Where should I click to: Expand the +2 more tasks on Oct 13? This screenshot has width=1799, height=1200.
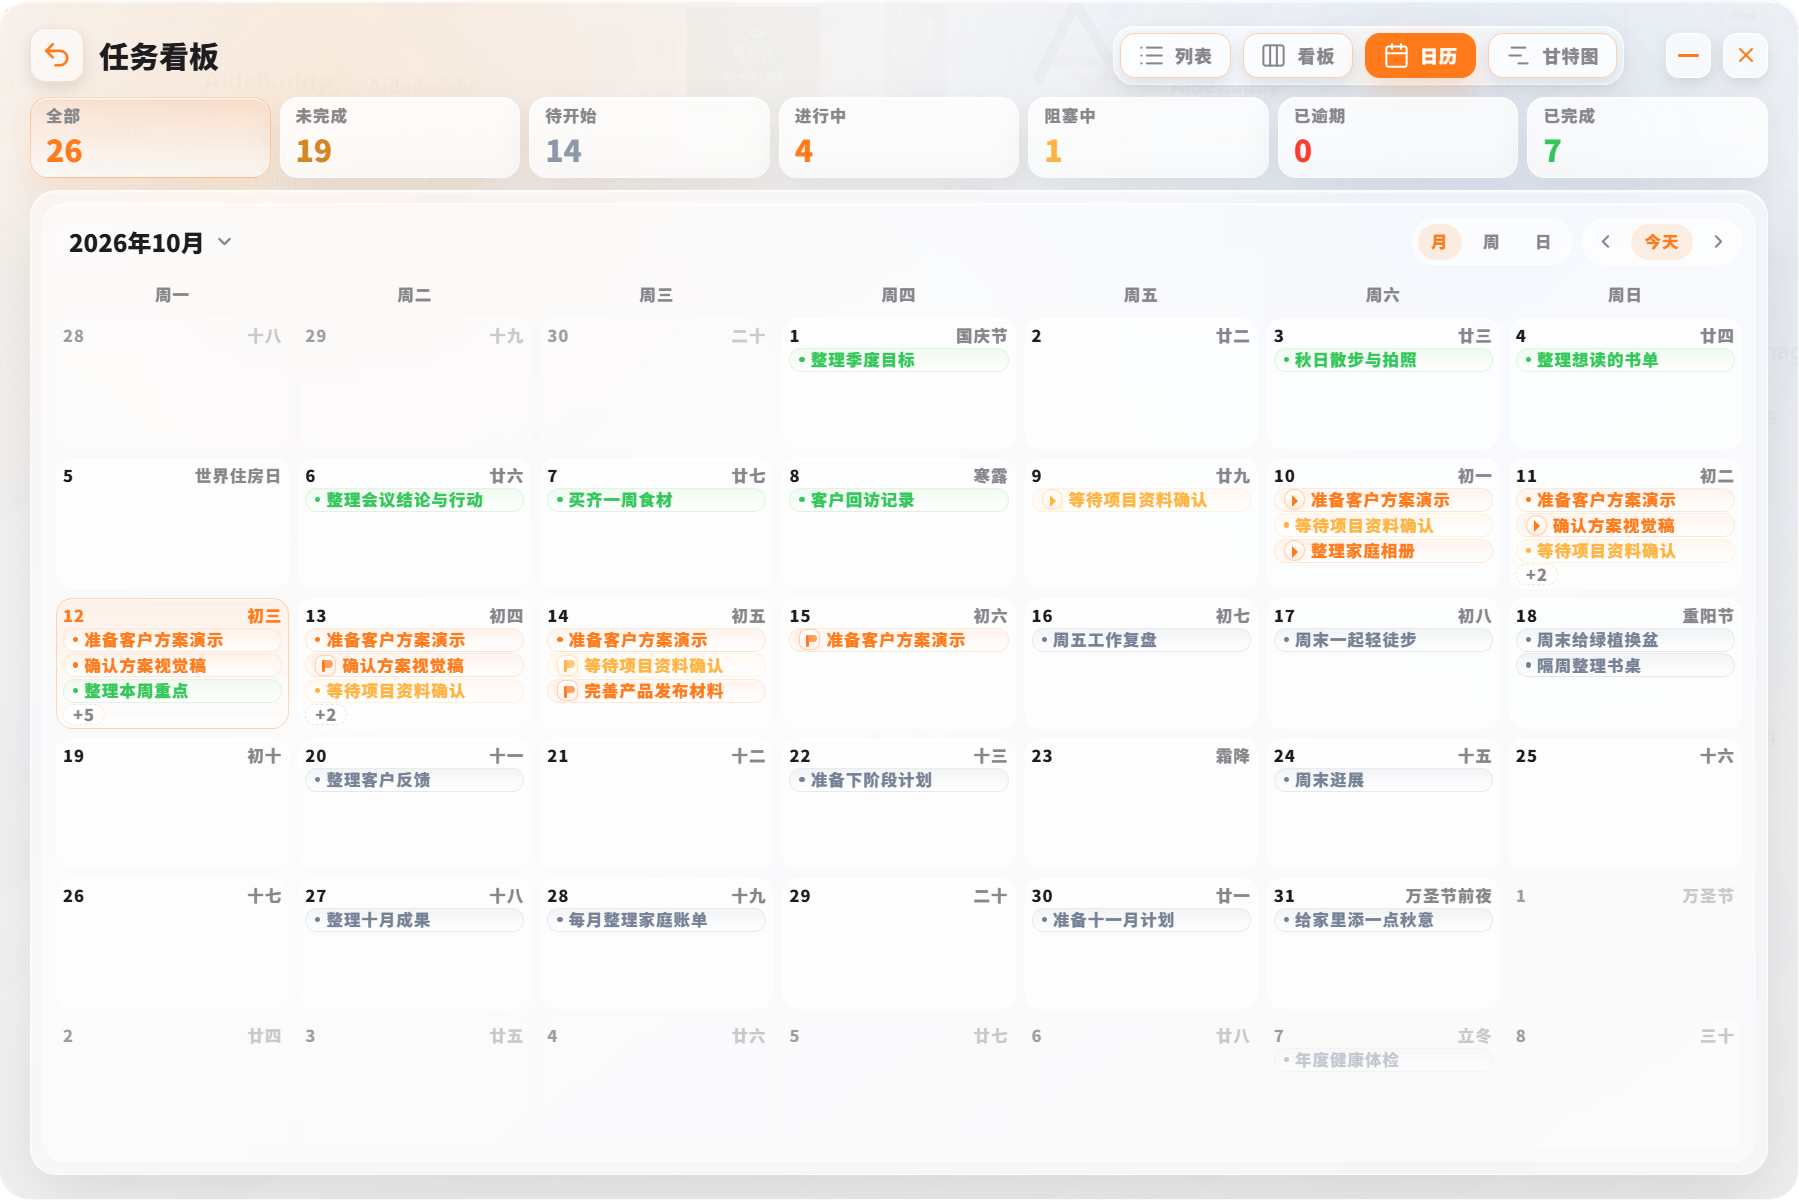(x=326, y=715)
